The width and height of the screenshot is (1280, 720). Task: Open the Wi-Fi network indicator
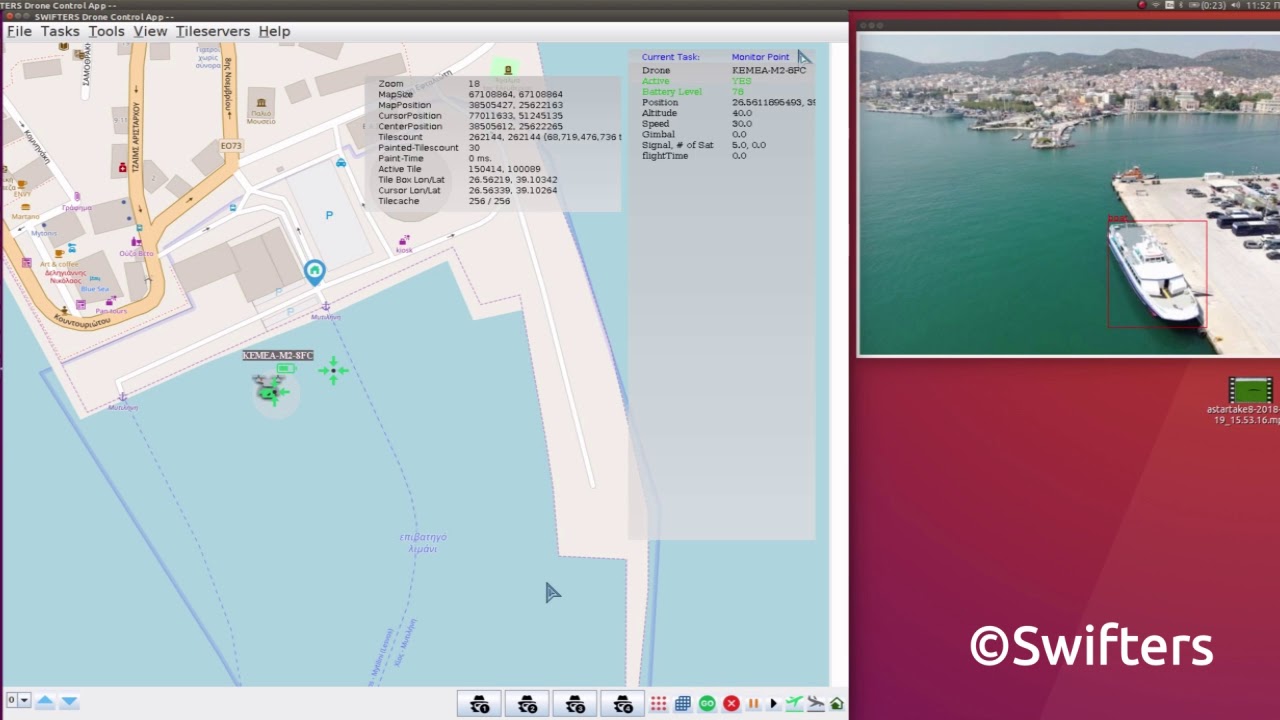tap(1157, 5)
